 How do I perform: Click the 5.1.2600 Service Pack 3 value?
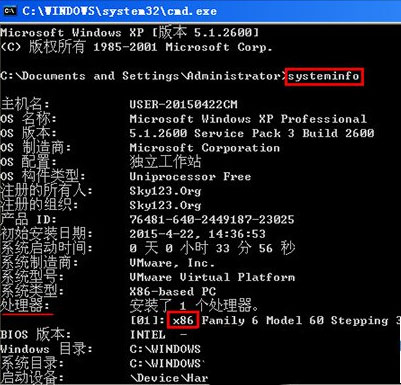click(252, 133)
